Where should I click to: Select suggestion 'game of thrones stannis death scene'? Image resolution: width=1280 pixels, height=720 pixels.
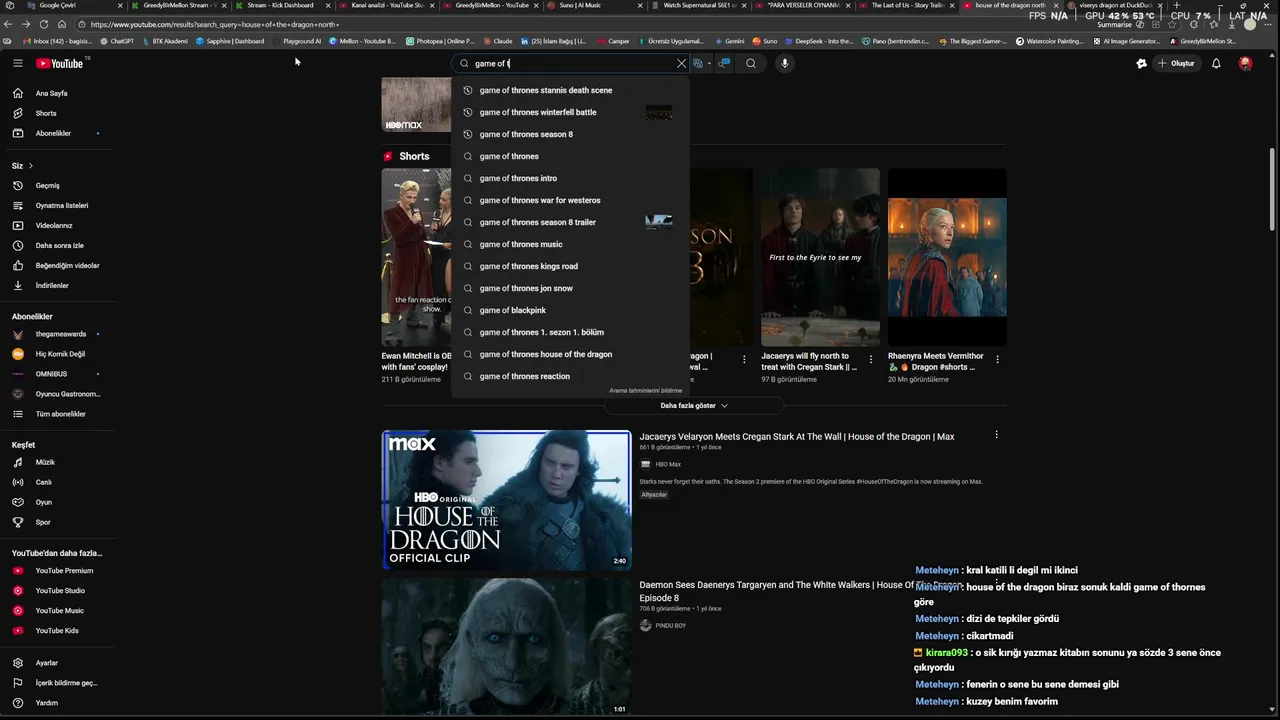(x=570, y=90)
